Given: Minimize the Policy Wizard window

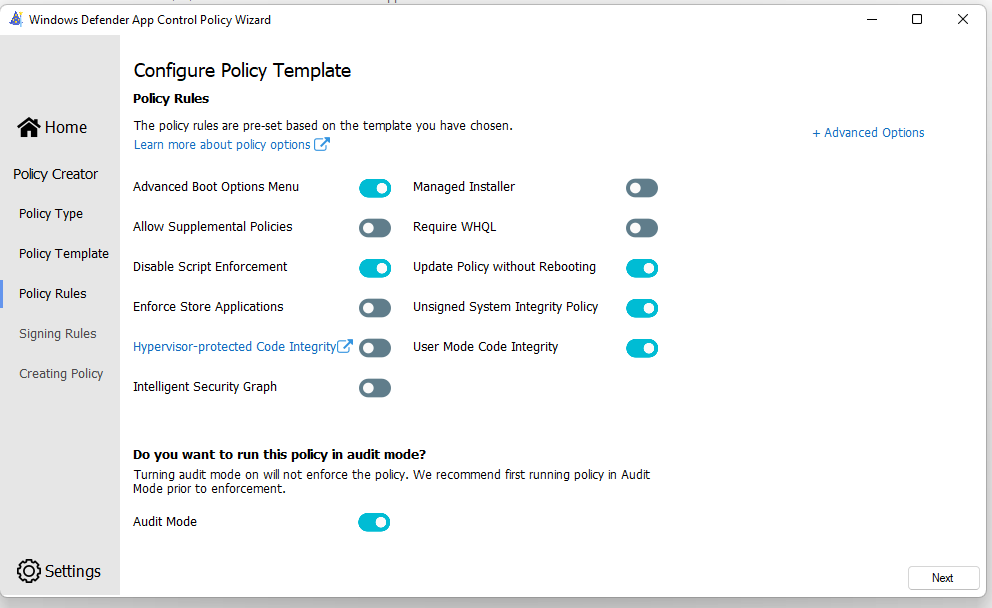Looking at the screenshot, I should [x=872, y=20].
